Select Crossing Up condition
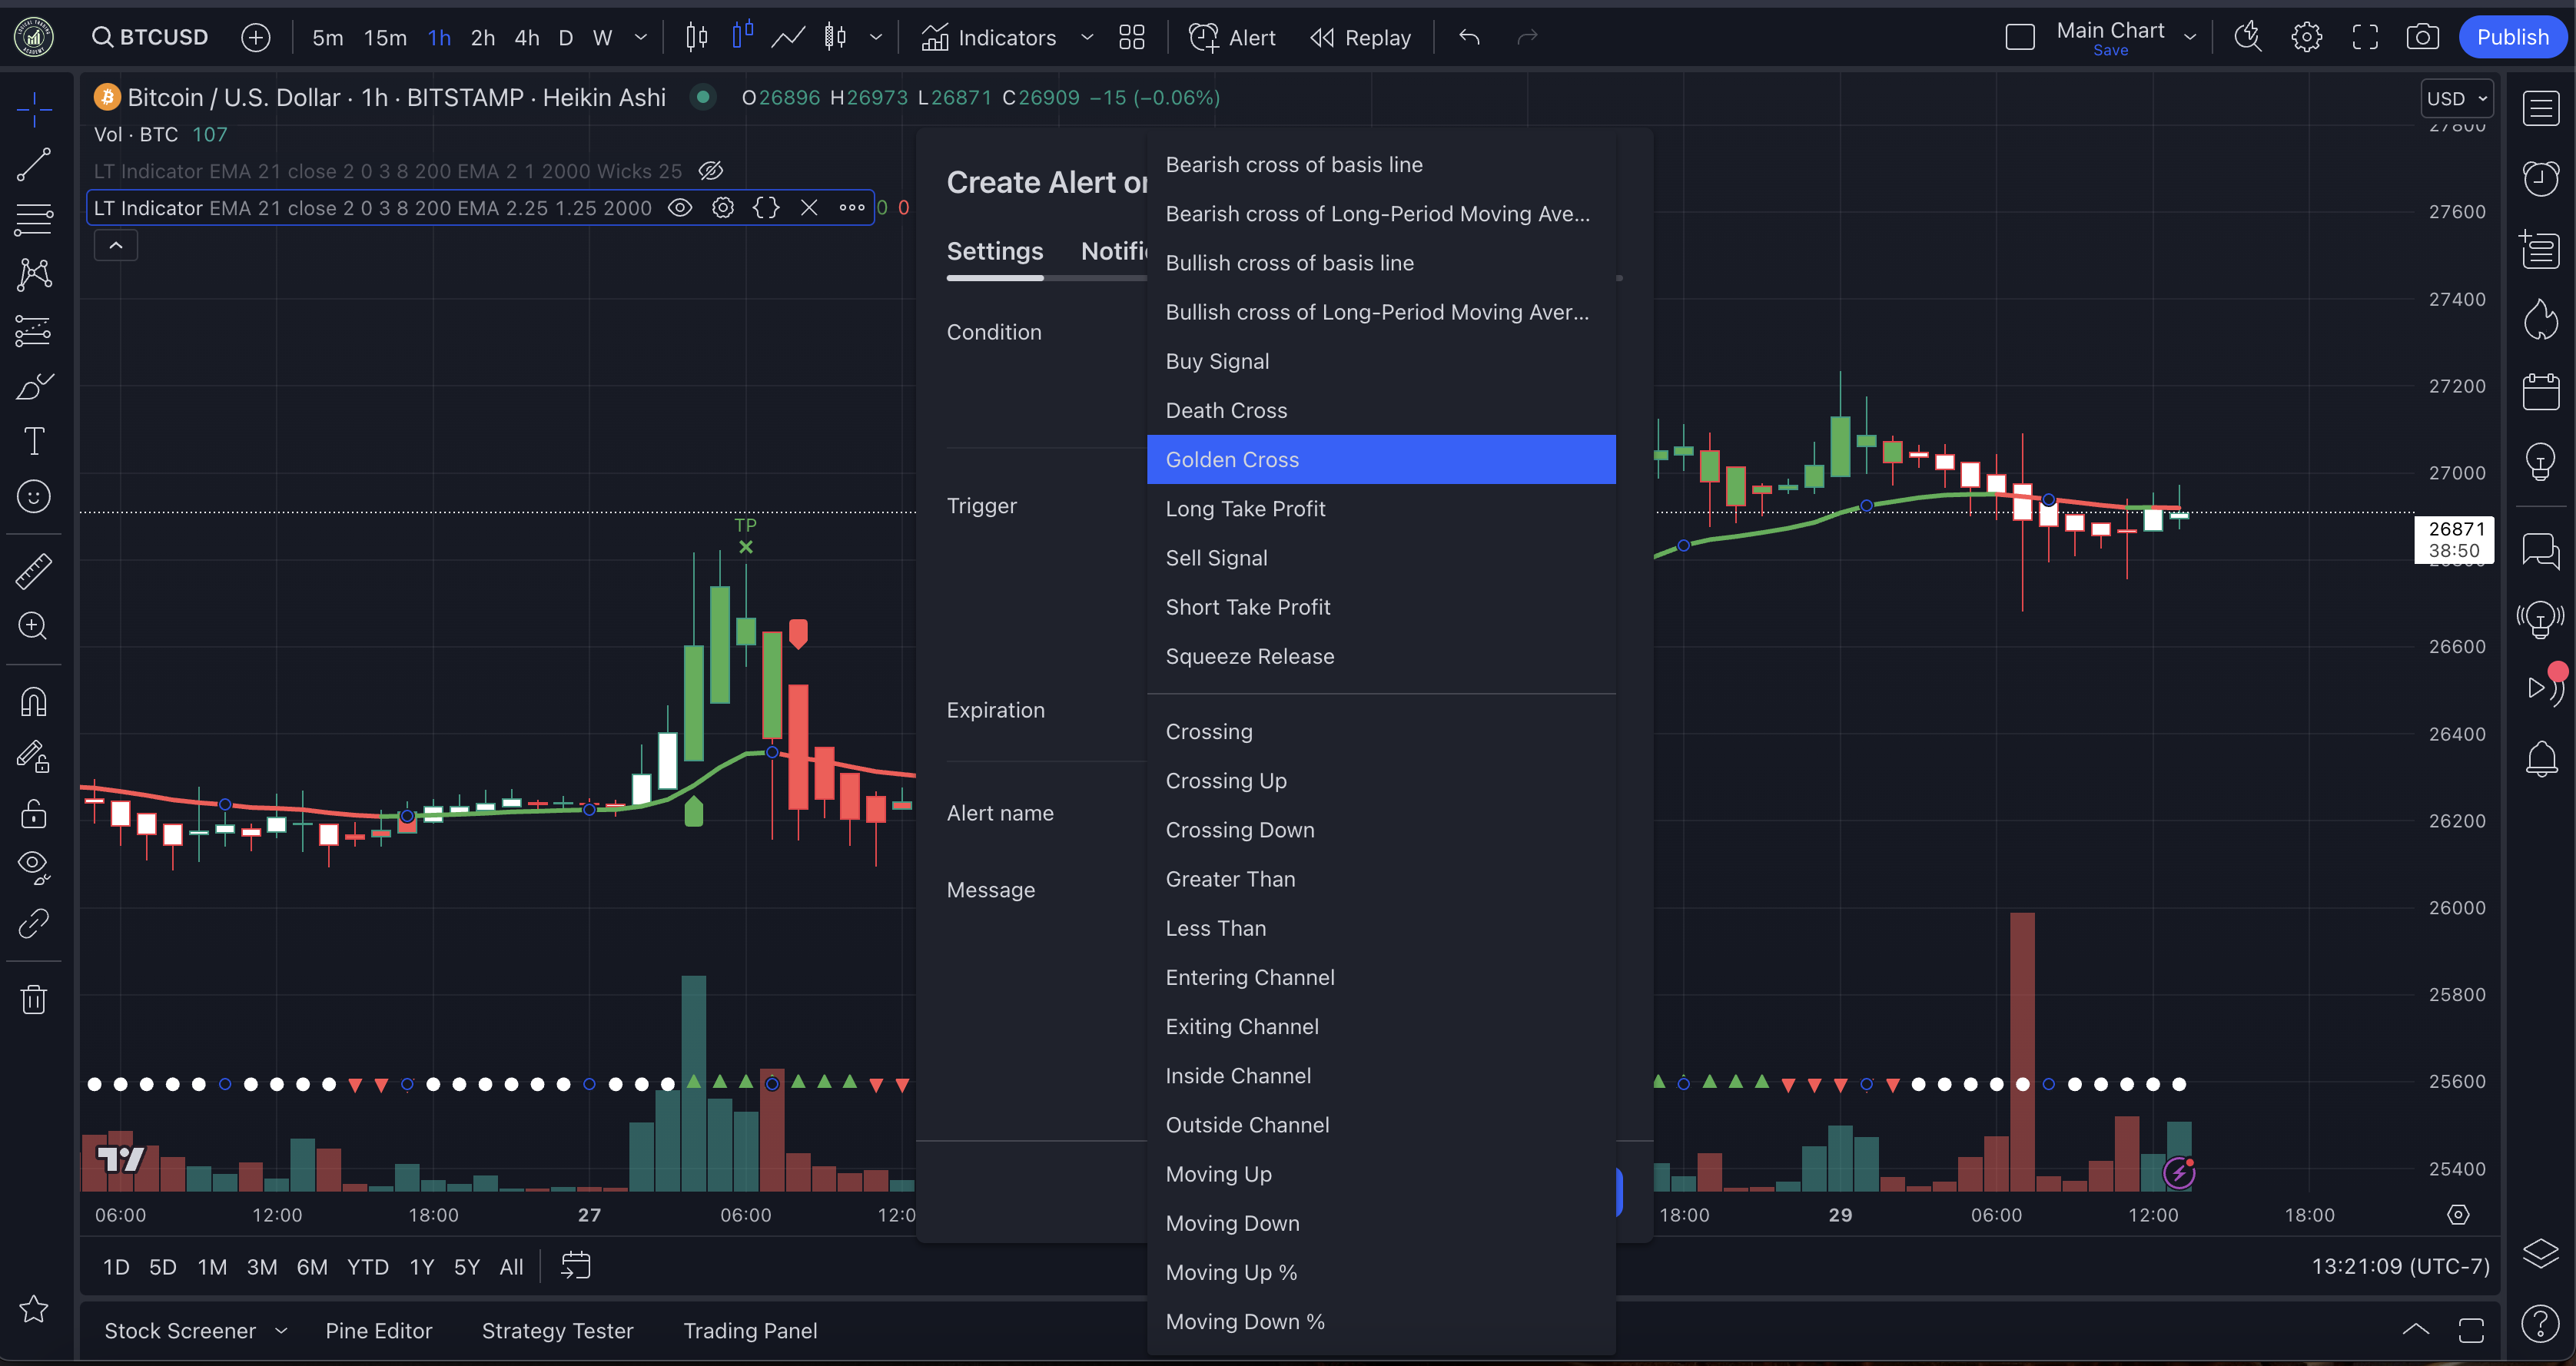 tap(1381, 780)
